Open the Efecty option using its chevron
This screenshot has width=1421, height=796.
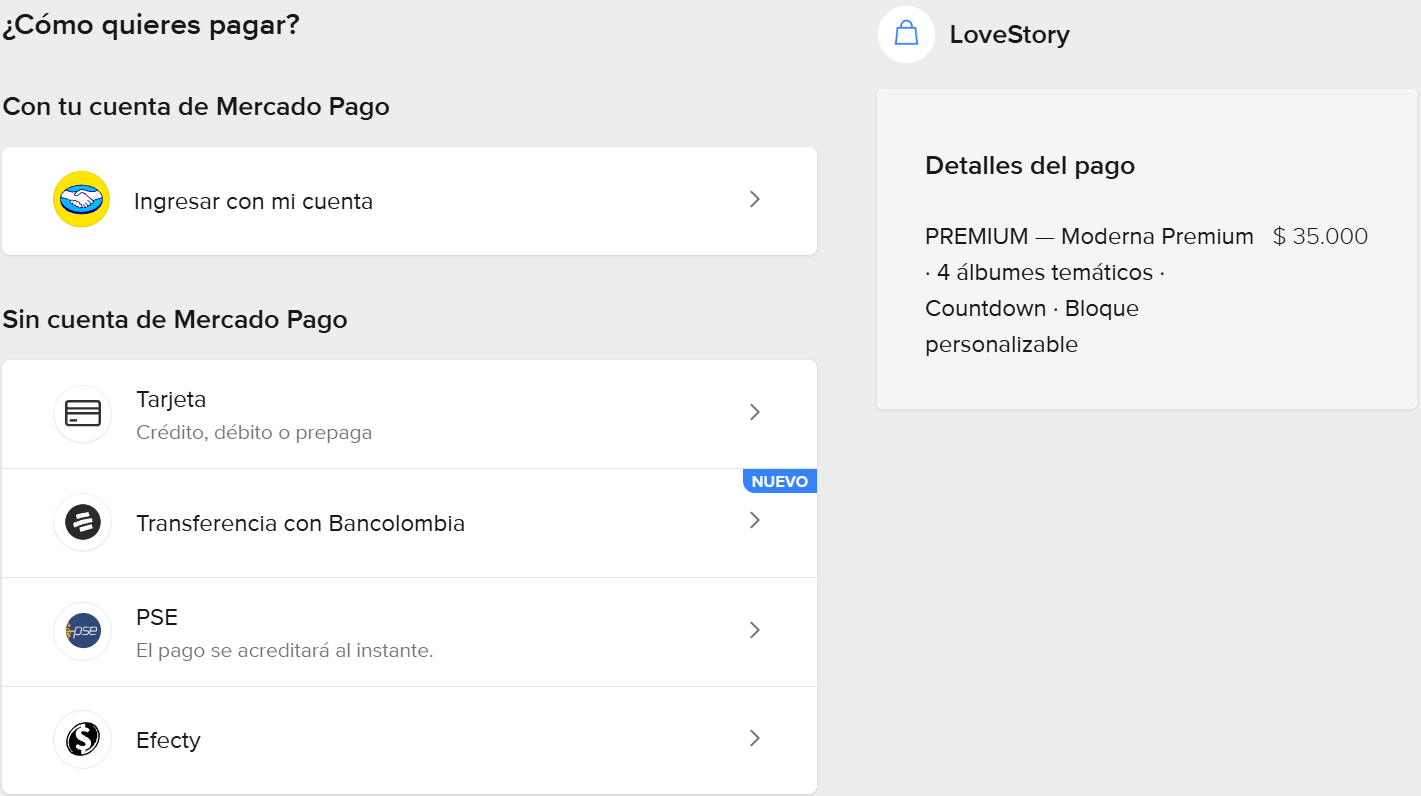coord(755,738)
